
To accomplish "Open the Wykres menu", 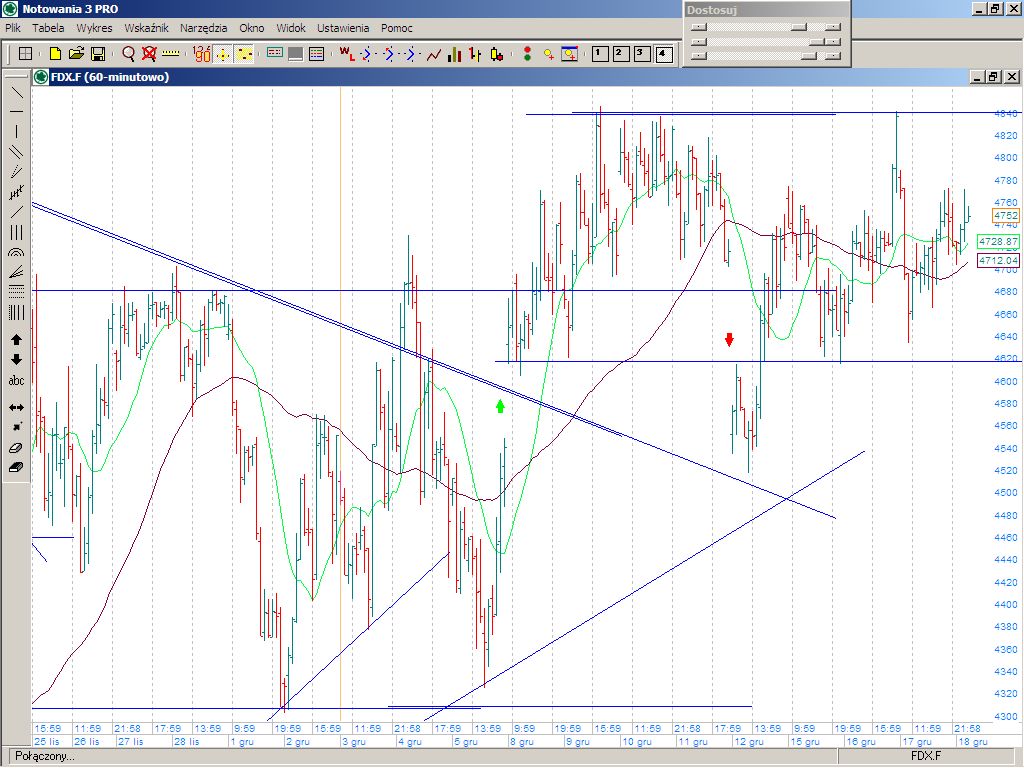I will [x=94, y=28].
